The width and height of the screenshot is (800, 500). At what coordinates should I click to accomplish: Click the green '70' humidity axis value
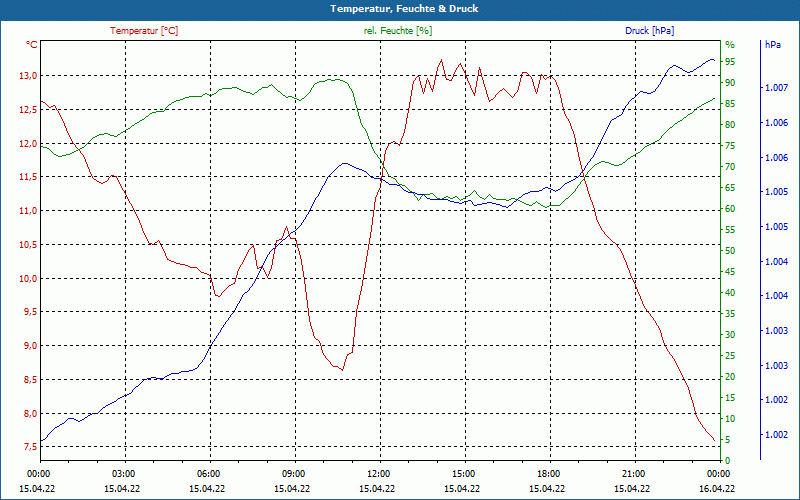730,167
